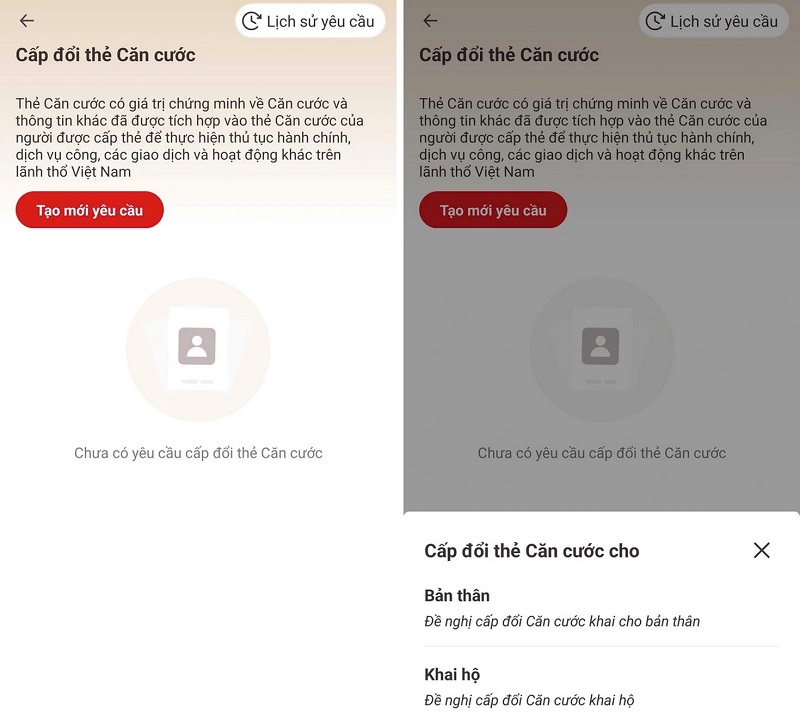Tap the Cấp đổi thẻ Căn cước heading on bright screen
Viewport: 800px width, 714px height.
[x=105, y=55]
